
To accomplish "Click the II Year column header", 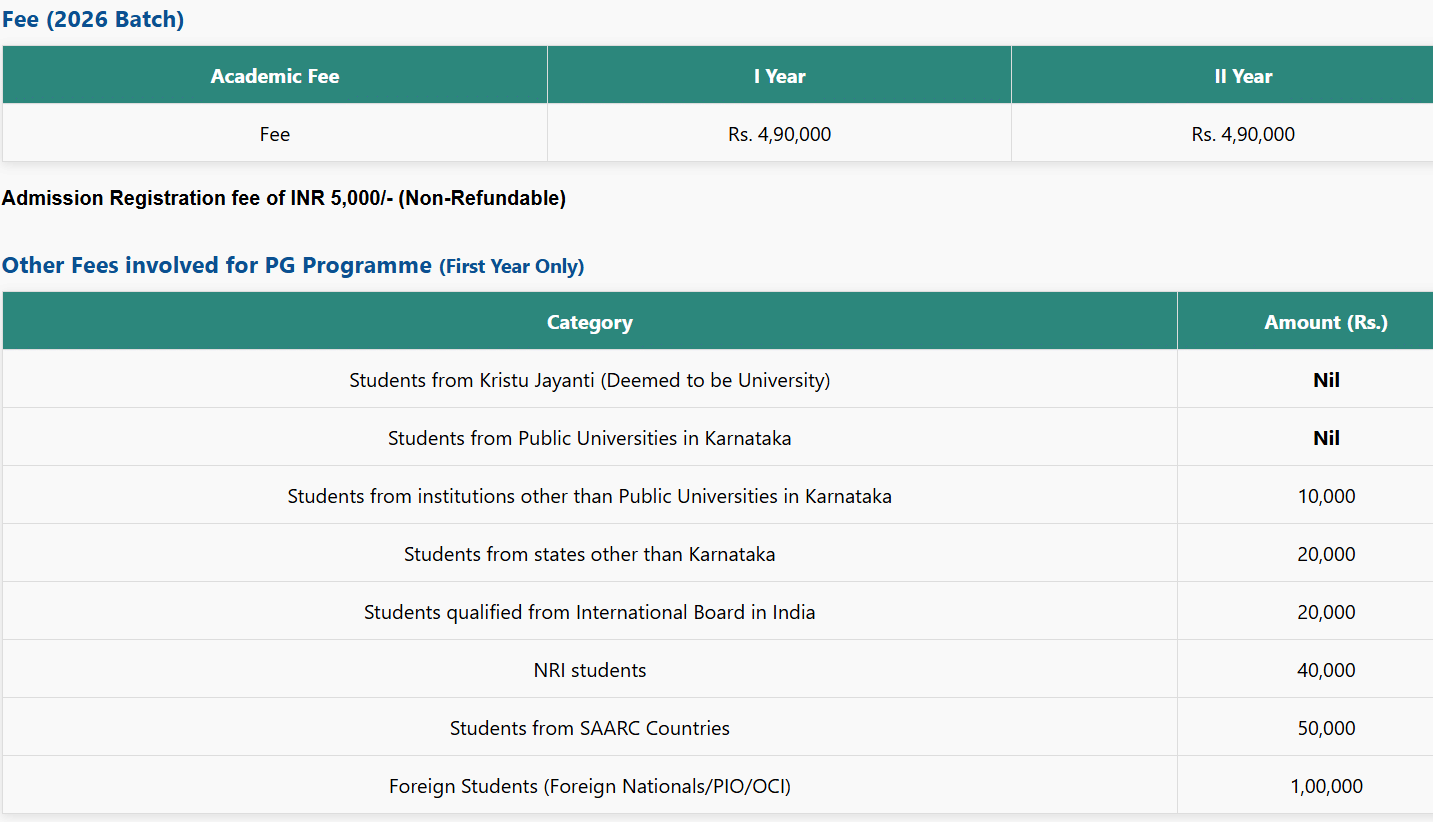I will [1243, 76].
